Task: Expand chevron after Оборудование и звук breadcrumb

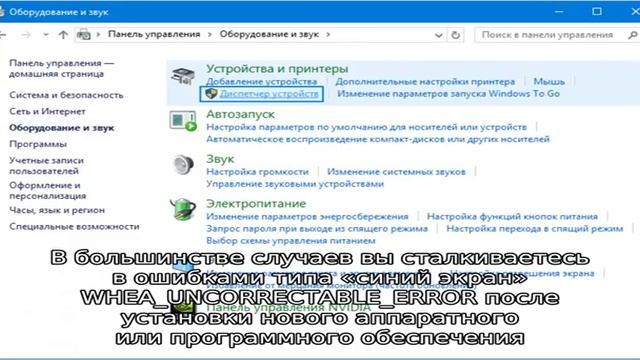Action: click(x=328, y=35)
